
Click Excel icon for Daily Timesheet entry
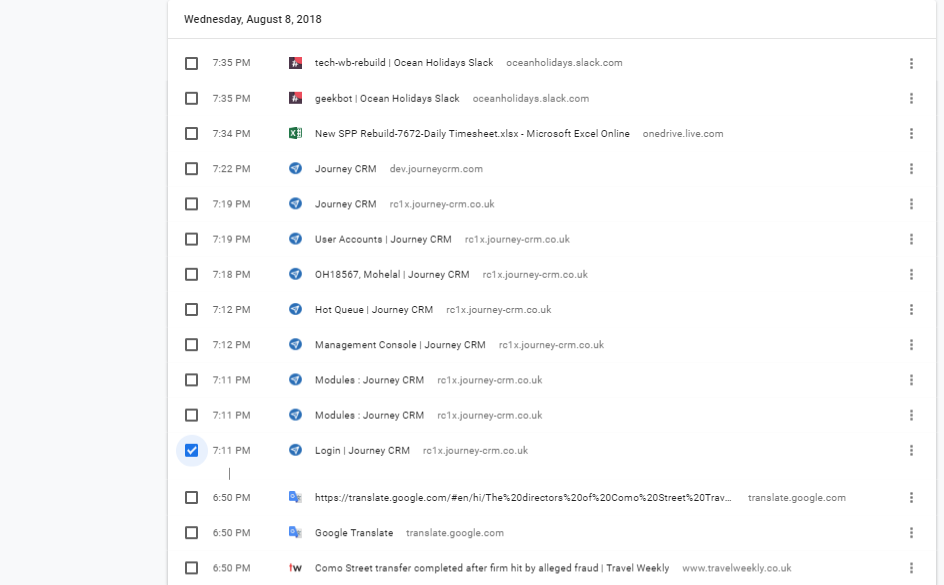tap(295, 134)
